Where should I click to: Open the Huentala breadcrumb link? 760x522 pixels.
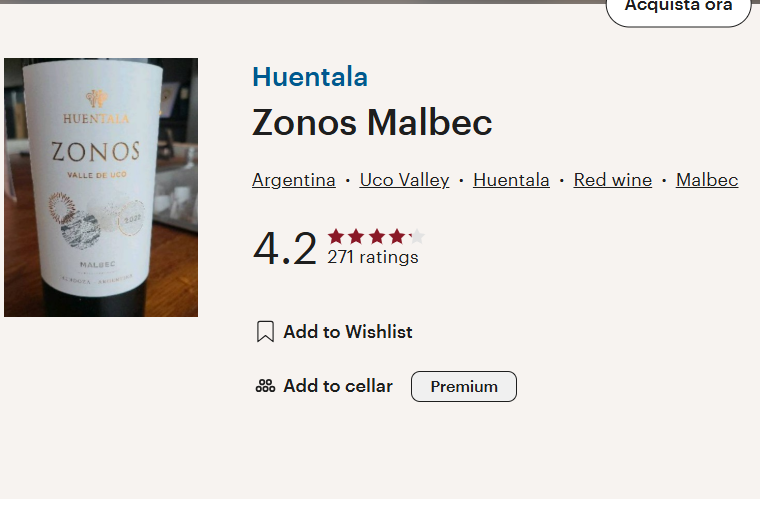(x=511, y=180)
